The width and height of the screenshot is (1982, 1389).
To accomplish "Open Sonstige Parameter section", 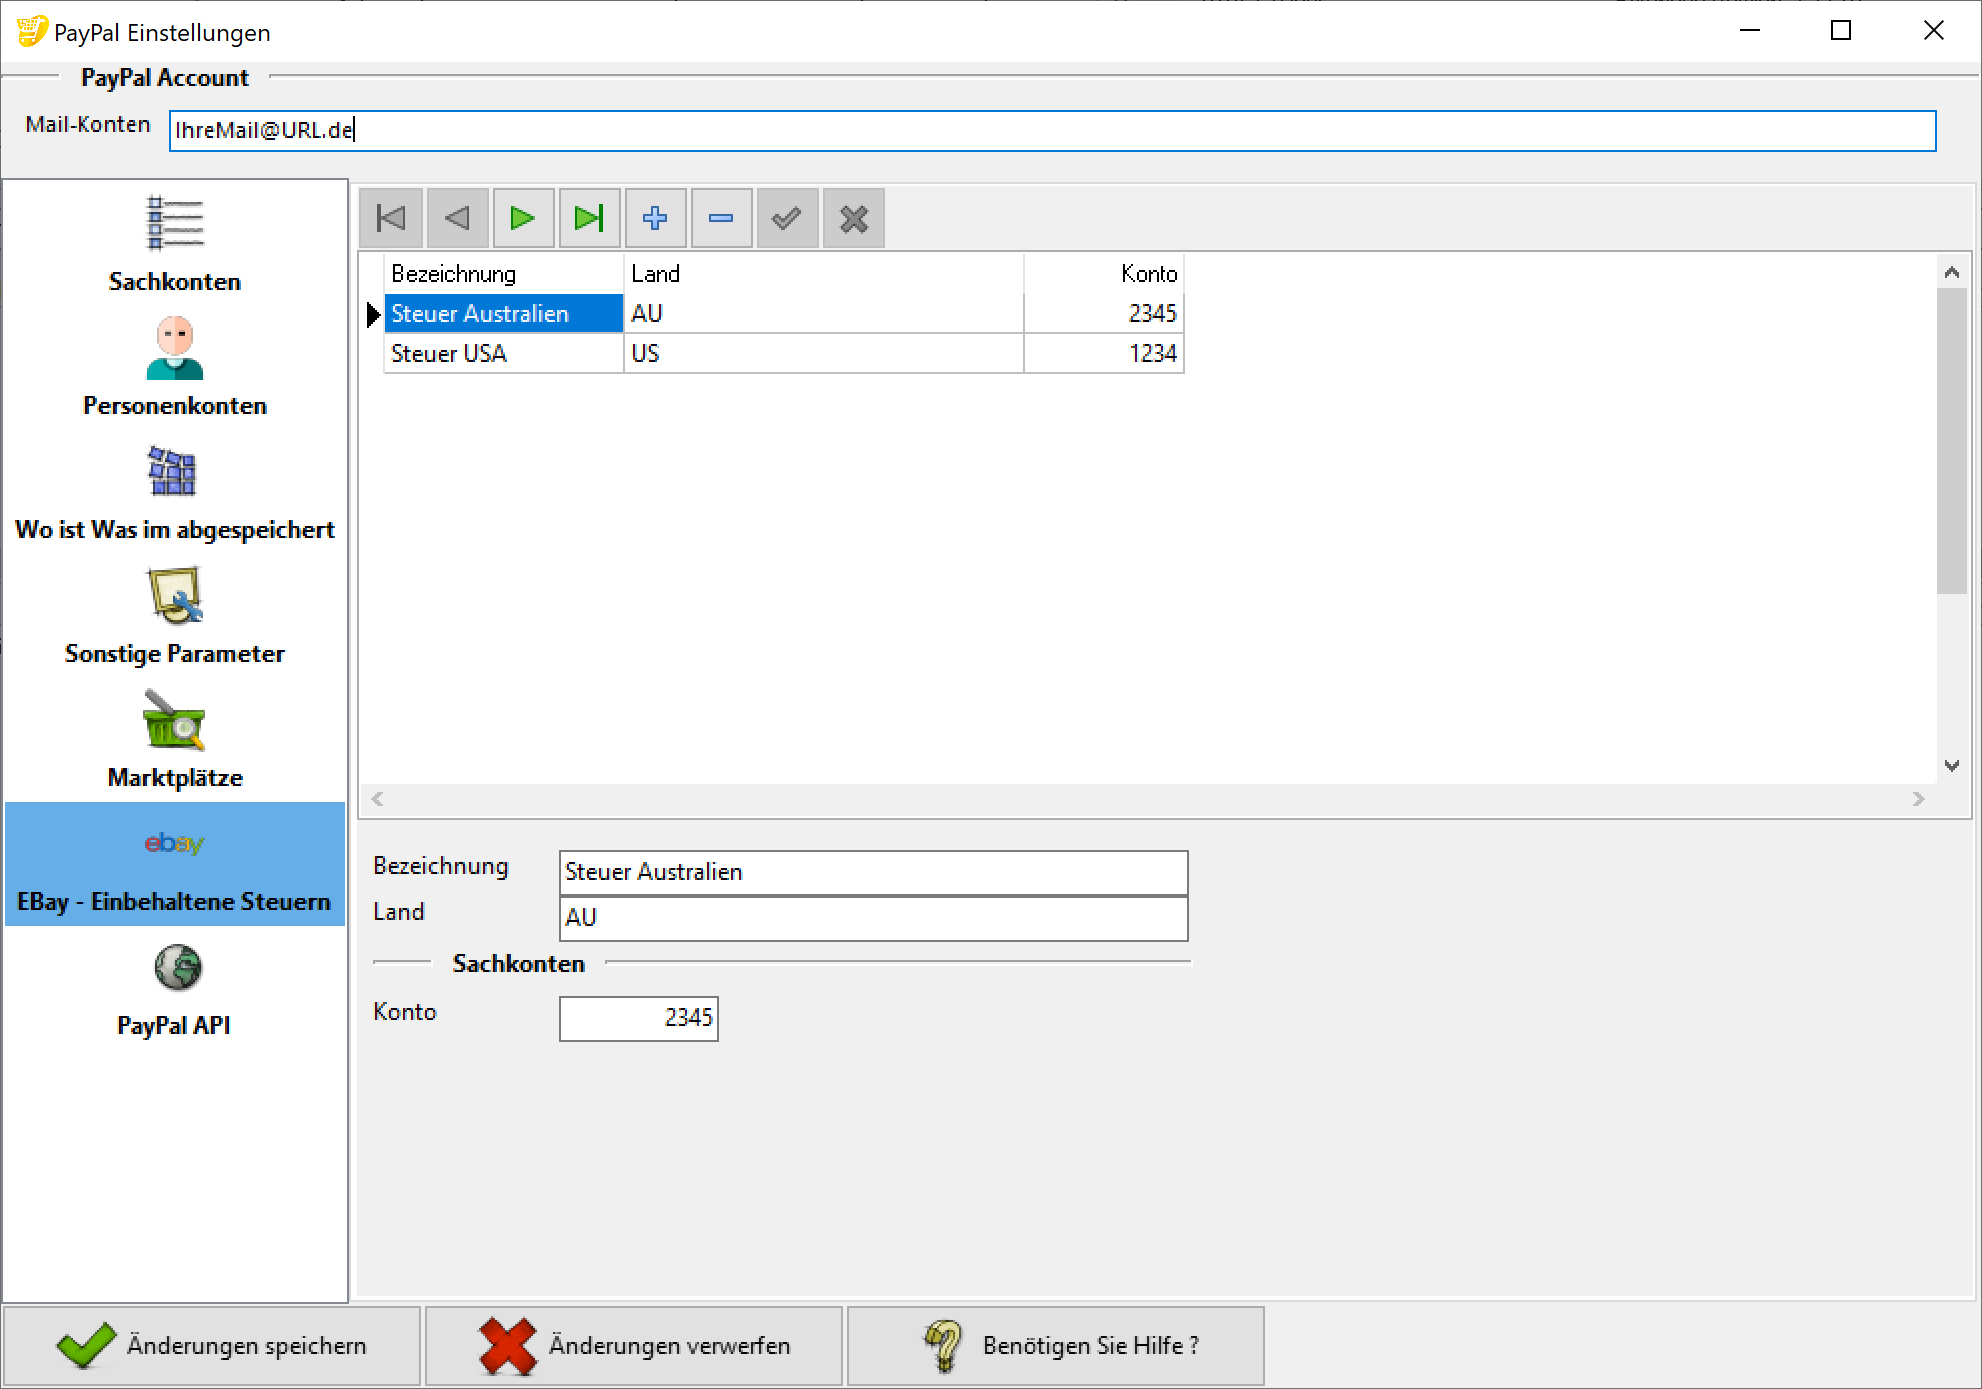I will click(175, 616).
